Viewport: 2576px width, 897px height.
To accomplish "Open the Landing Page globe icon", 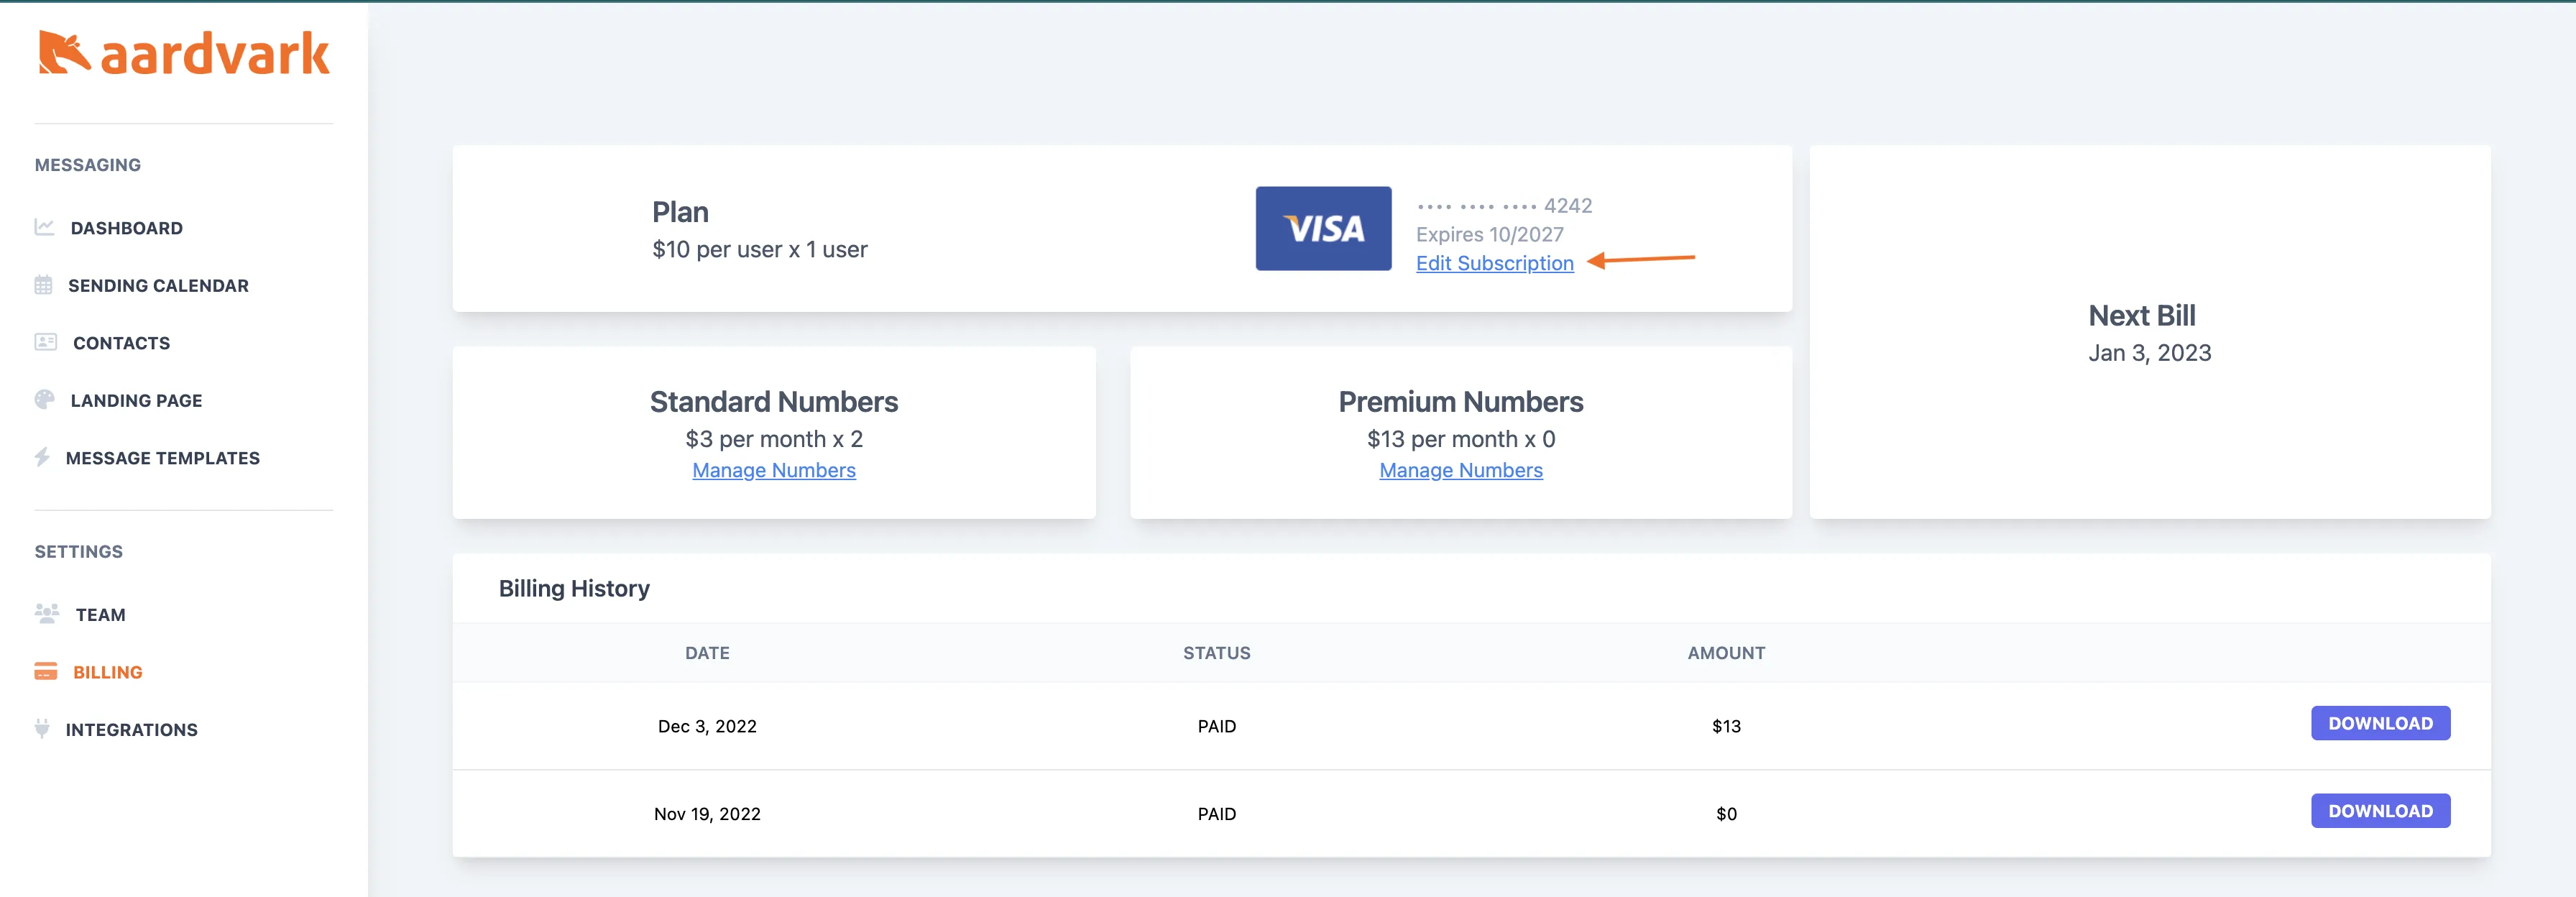I will pos(45,400).
